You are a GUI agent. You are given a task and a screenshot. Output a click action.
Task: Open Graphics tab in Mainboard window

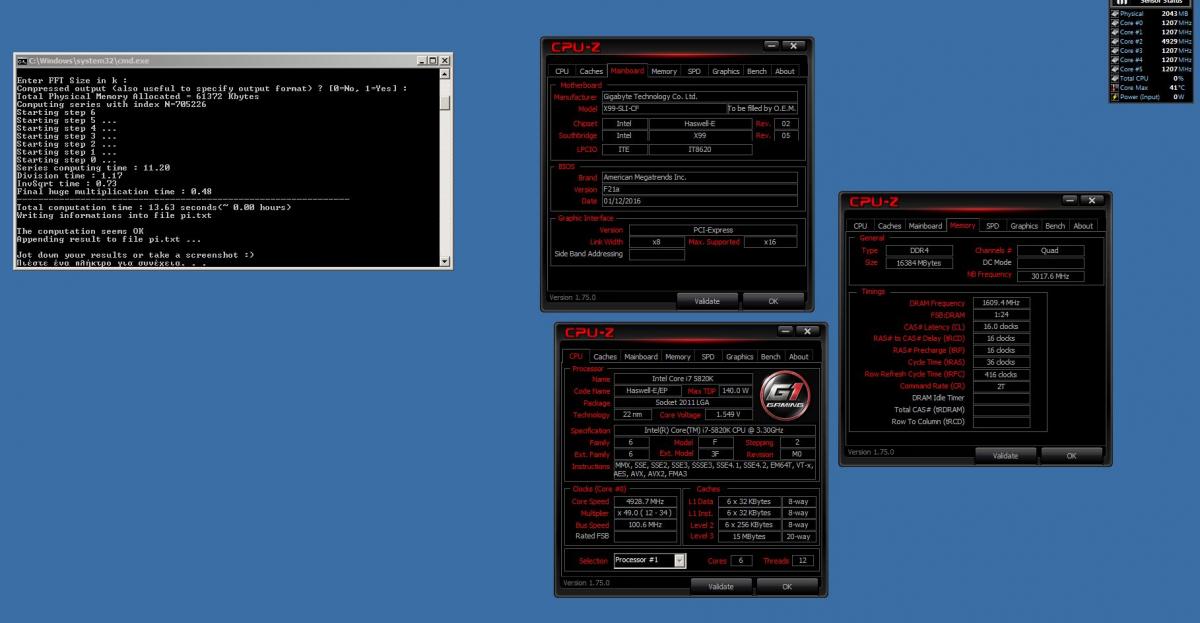coord(726,71)
